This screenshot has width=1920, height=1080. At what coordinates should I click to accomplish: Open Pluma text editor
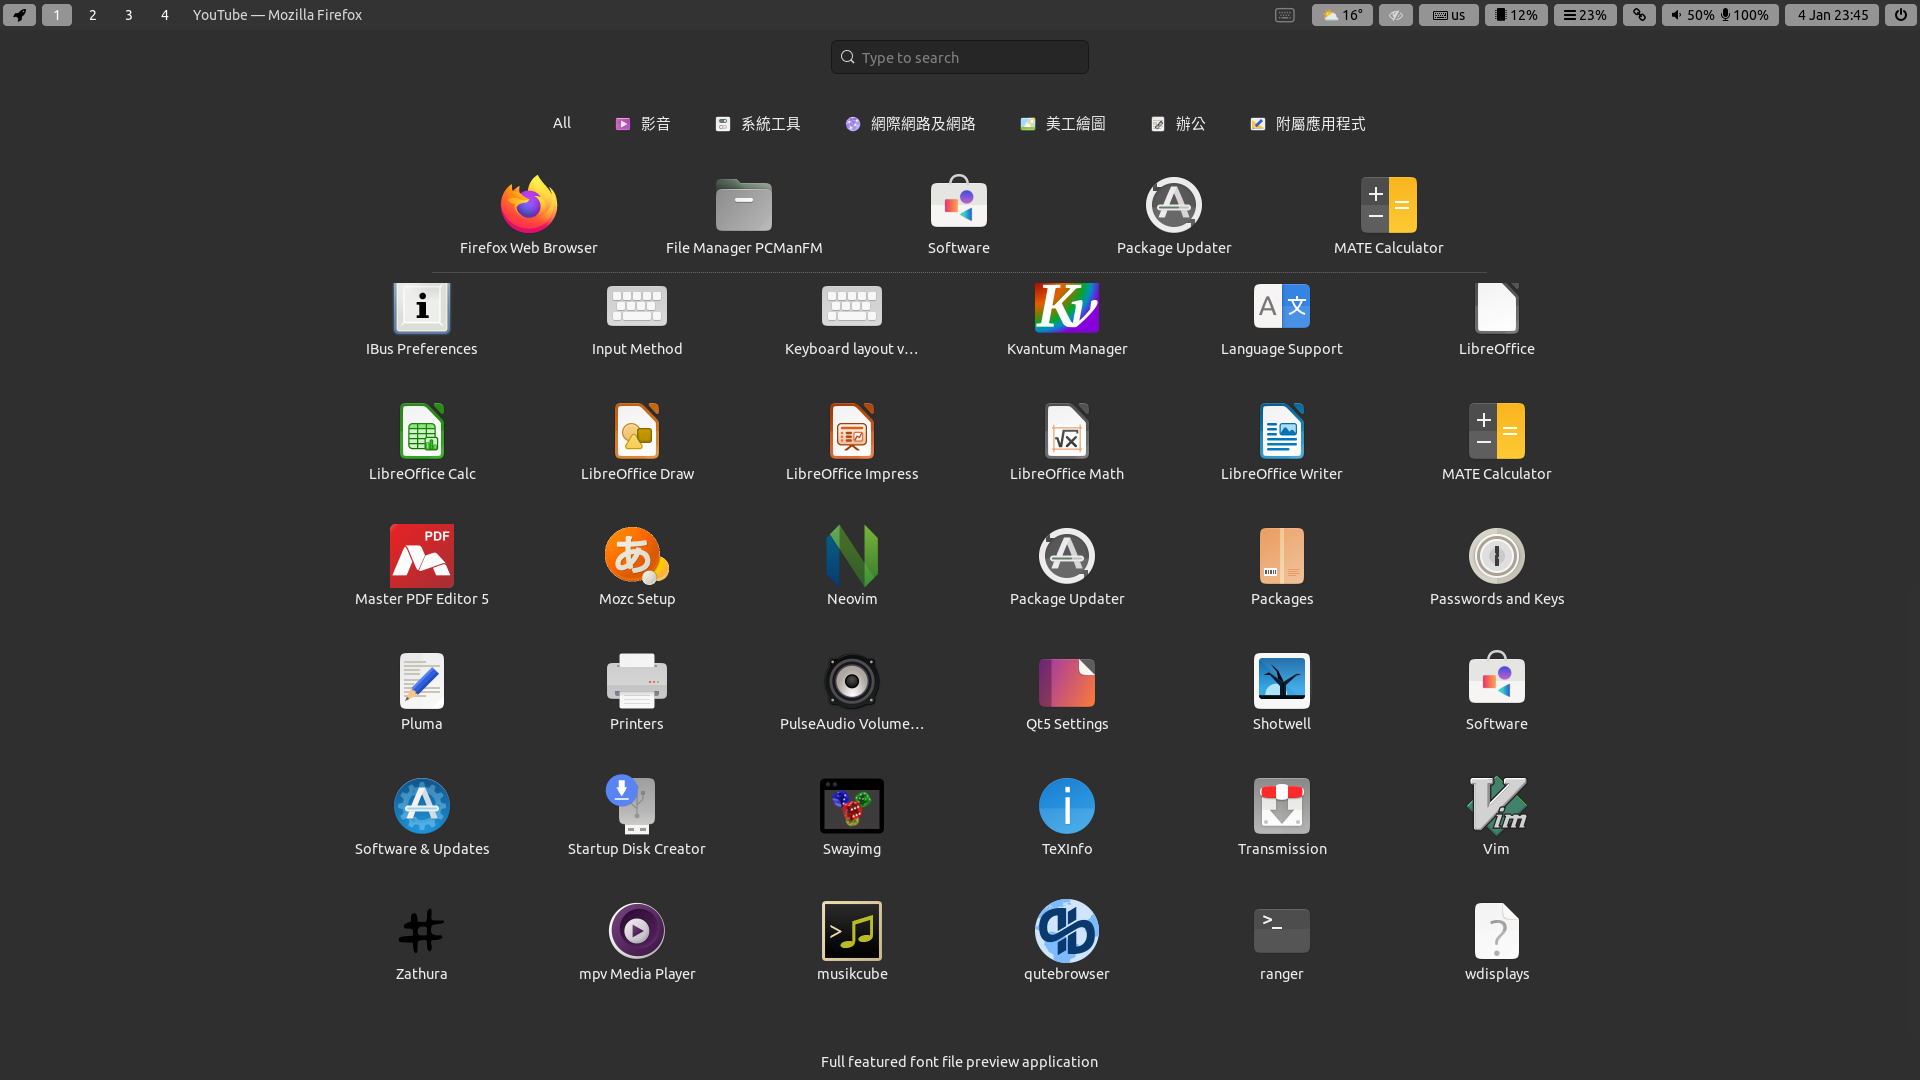pos(422,692)
